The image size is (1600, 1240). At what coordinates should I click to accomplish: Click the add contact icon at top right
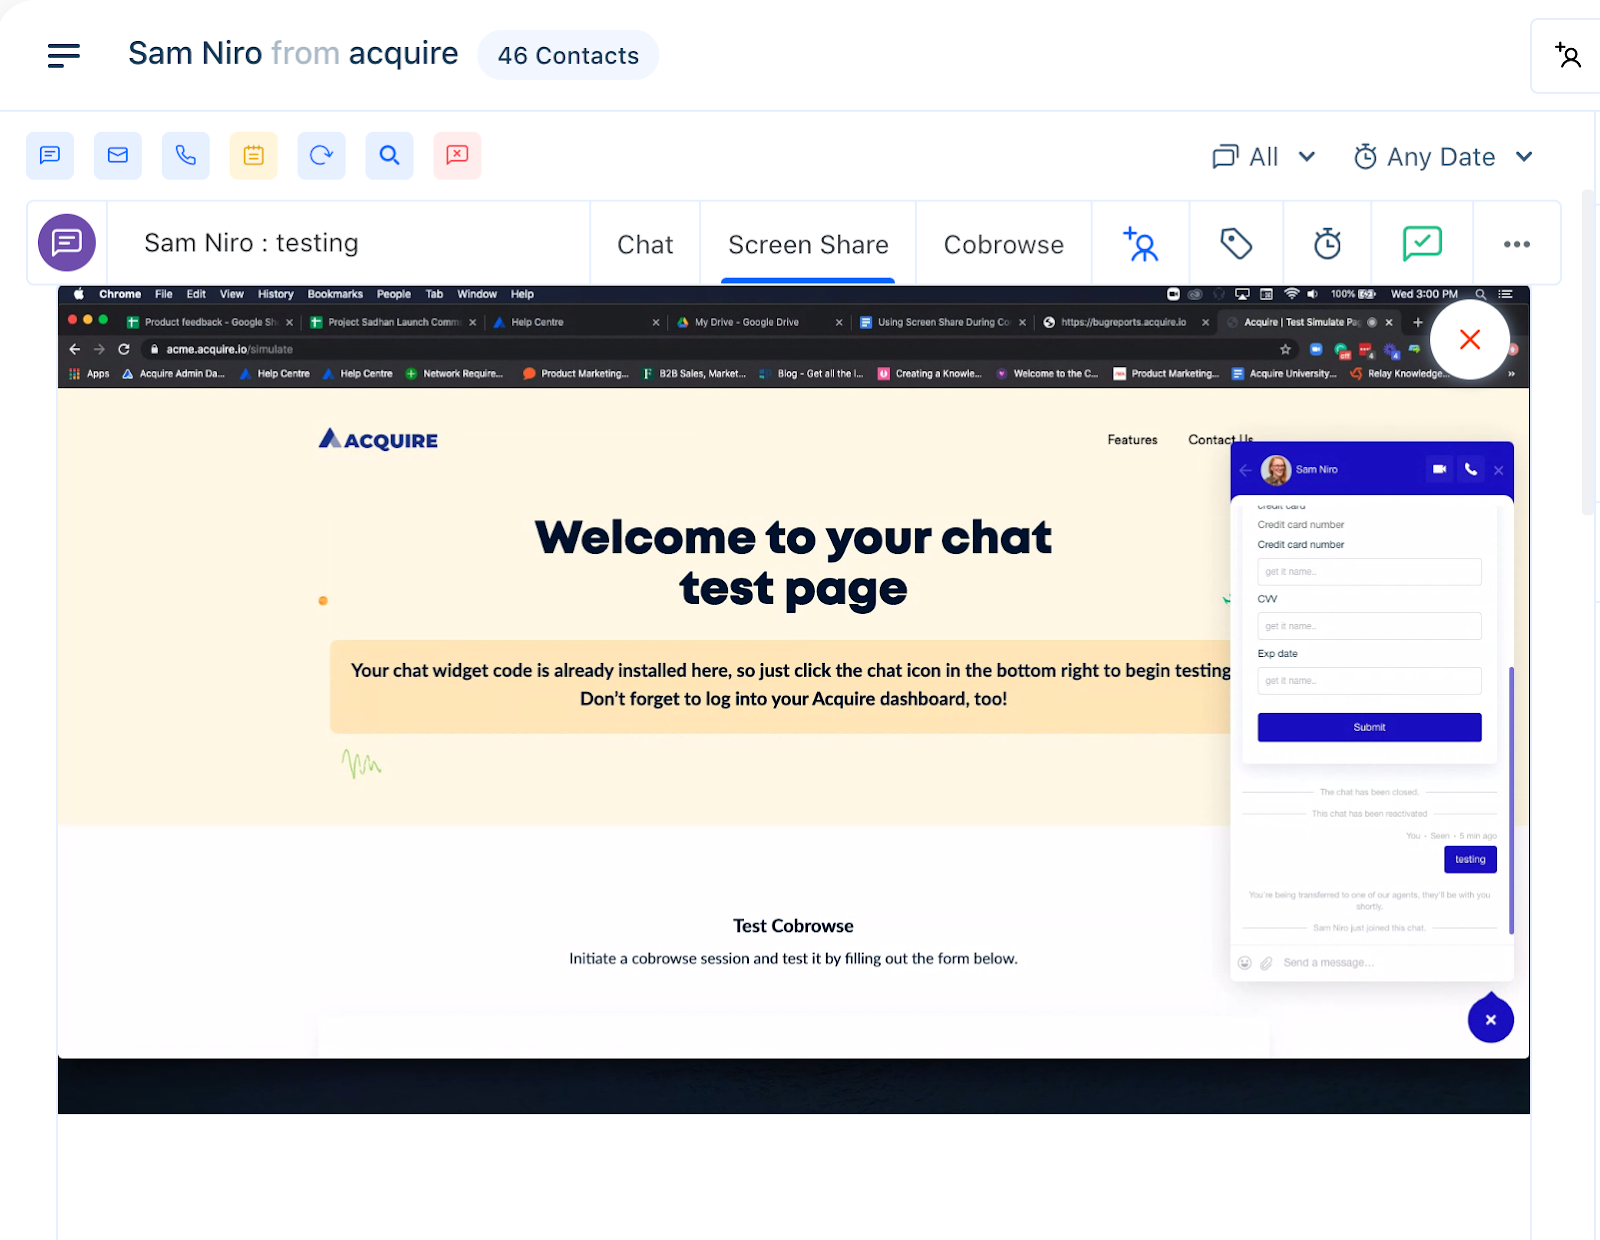tap(1568, 56)
